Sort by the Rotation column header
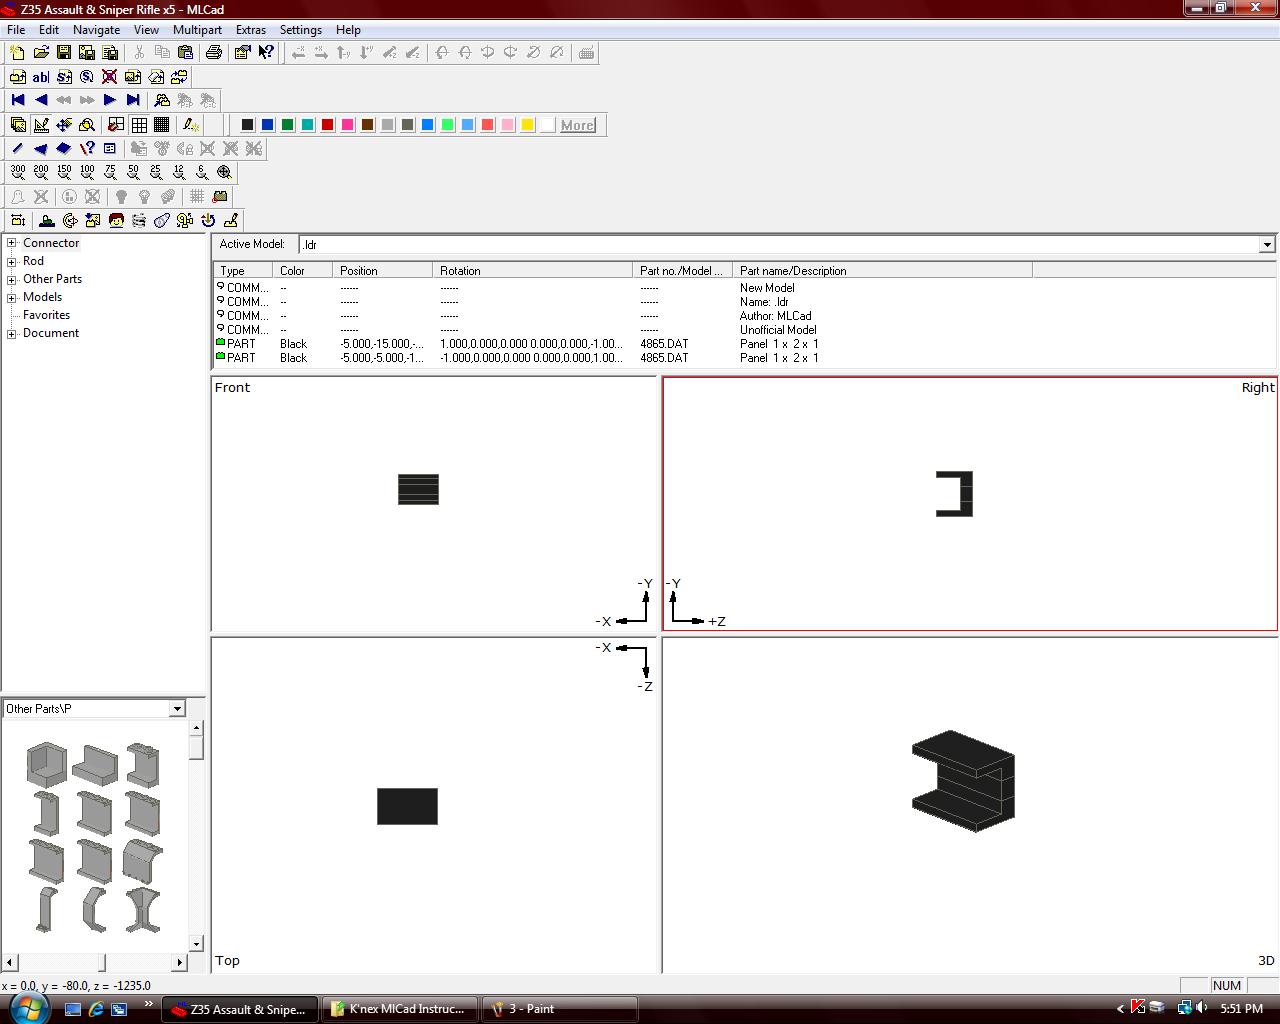 533,271
